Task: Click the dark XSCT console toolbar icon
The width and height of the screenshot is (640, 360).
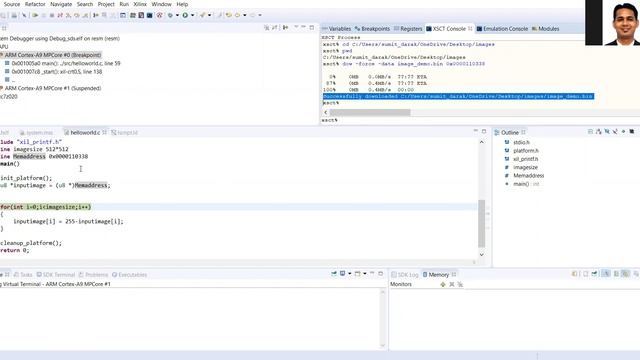Action: [x=150, y=15]
